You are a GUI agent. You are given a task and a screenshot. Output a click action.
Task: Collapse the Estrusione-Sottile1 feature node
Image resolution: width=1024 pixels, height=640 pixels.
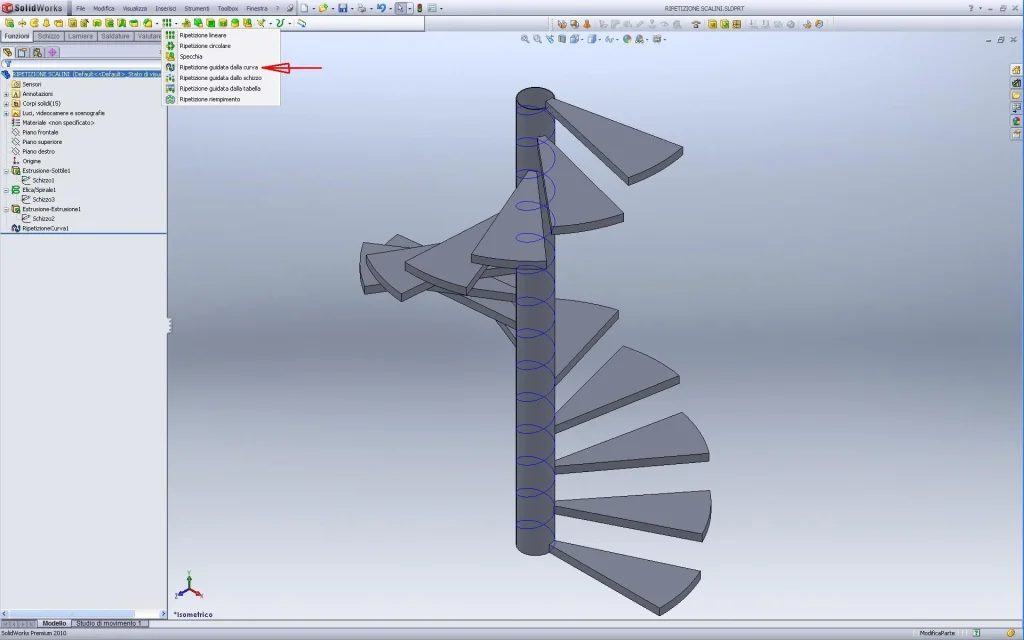point(6,171)
